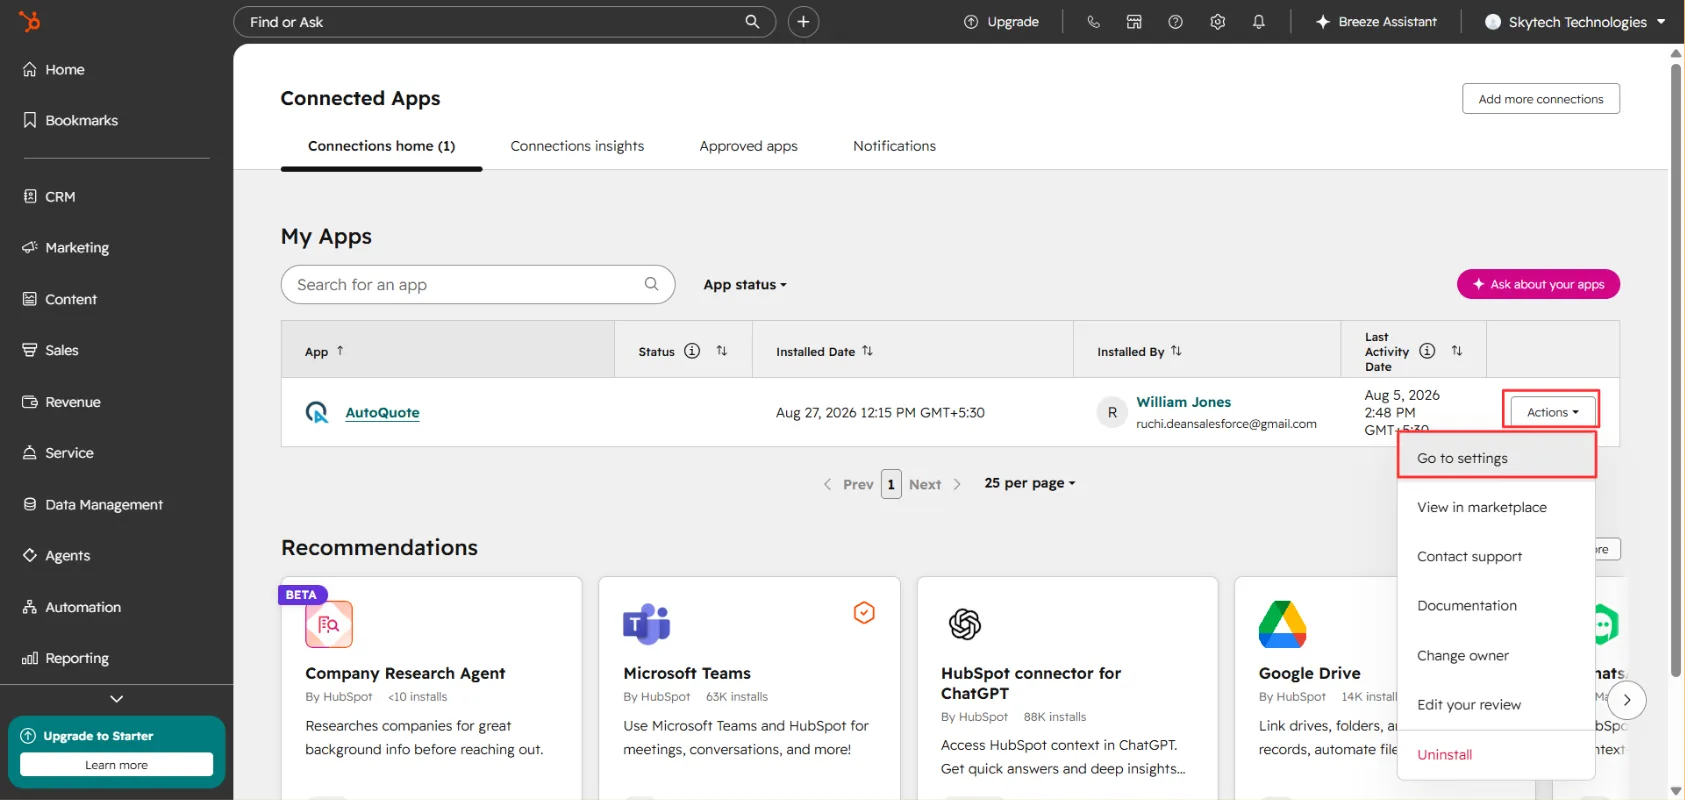
Task: Open HubSpot connector for ChatGPT card
Action: click(x=1067, y=688)
